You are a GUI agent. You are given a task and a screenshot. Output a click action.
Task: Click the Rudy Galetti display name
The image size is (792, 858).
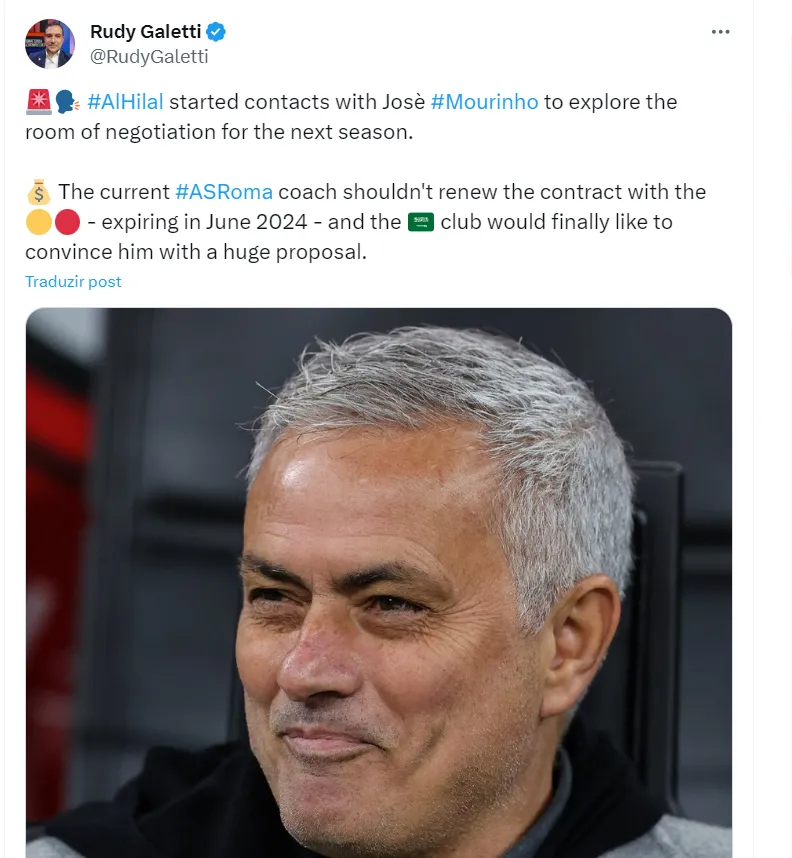(145, 32)
